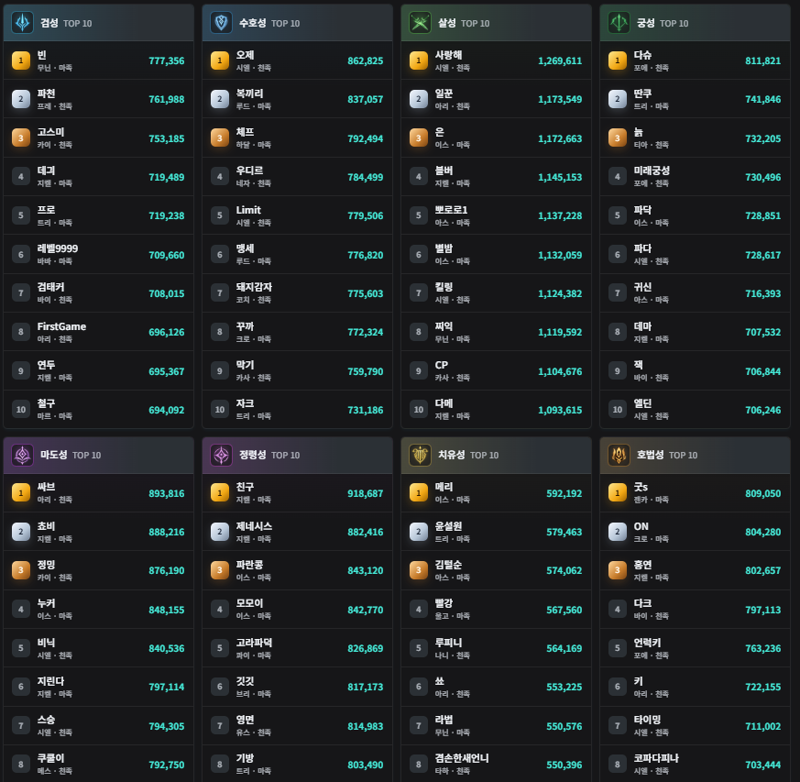Click rank 10 badge beside 1,093,615

tap(418, 410)
